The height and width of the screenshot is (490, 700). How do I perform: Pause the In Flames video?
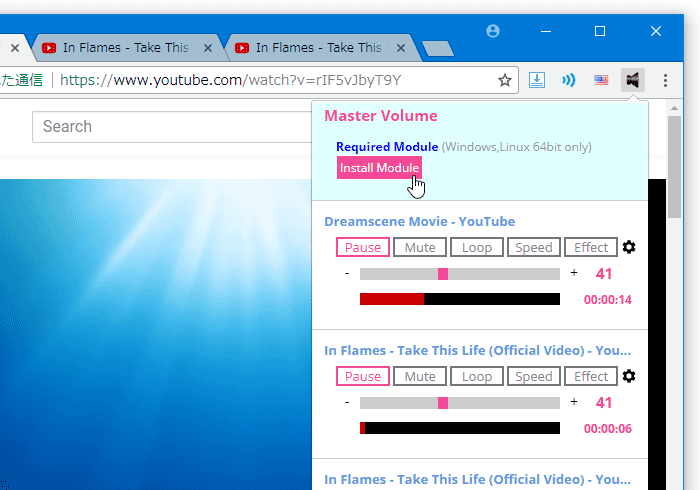pyautogui.click(x=363, y=376)
